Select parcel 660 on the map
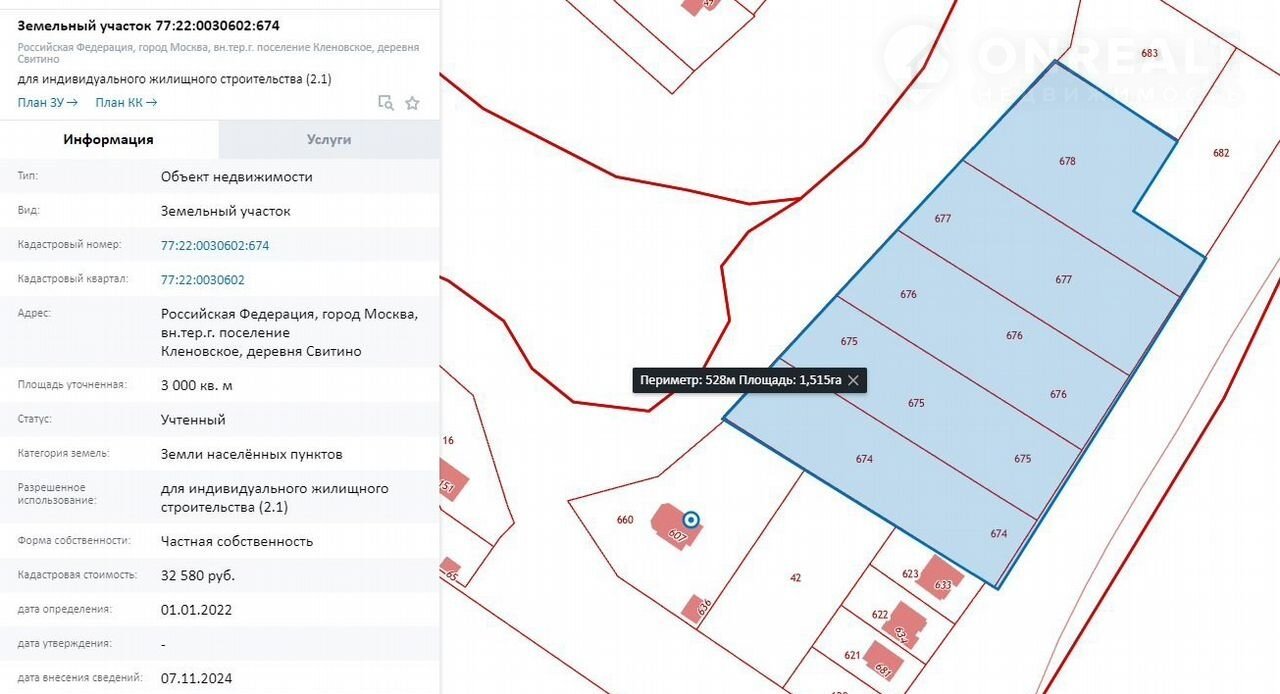 click(x=625, y=519)
